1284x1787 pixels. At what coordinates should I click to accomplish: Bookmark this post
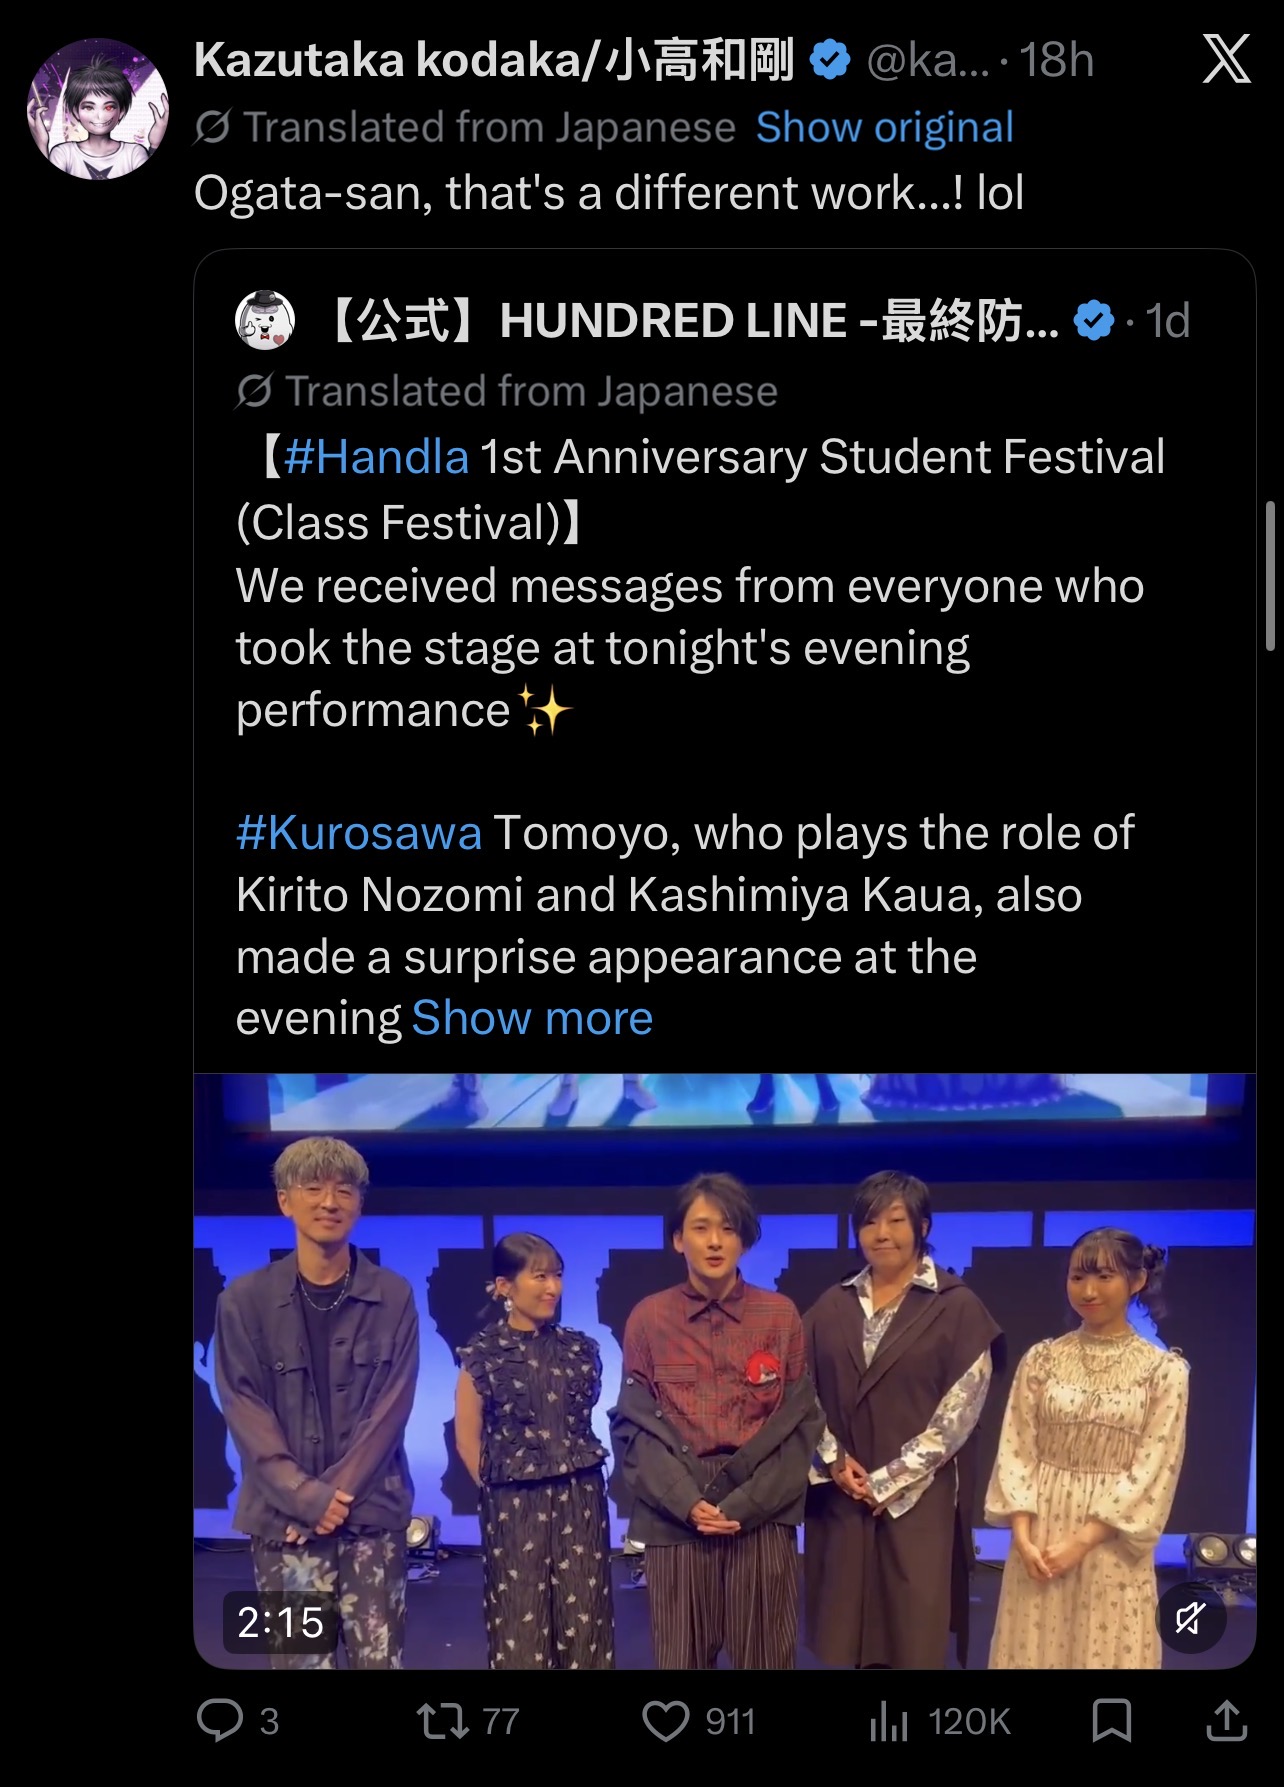(x=1111, y=1721)
